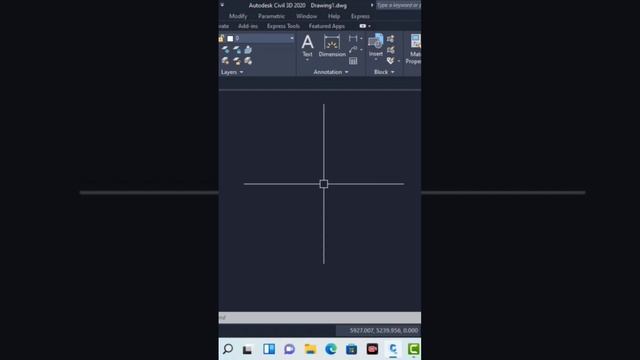Open the Chat app on the taskbar

289,349
